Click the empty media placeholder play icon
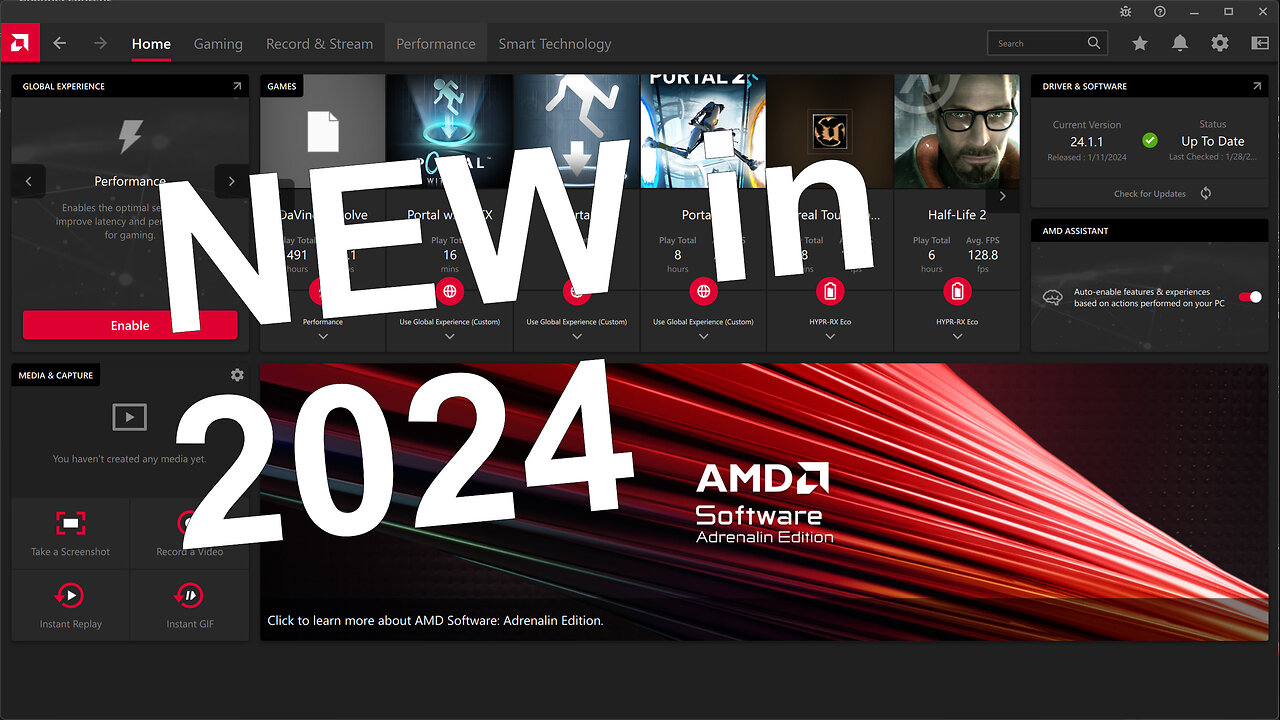1280x720 pixels. pyautogui.click(x=130, y=417)
